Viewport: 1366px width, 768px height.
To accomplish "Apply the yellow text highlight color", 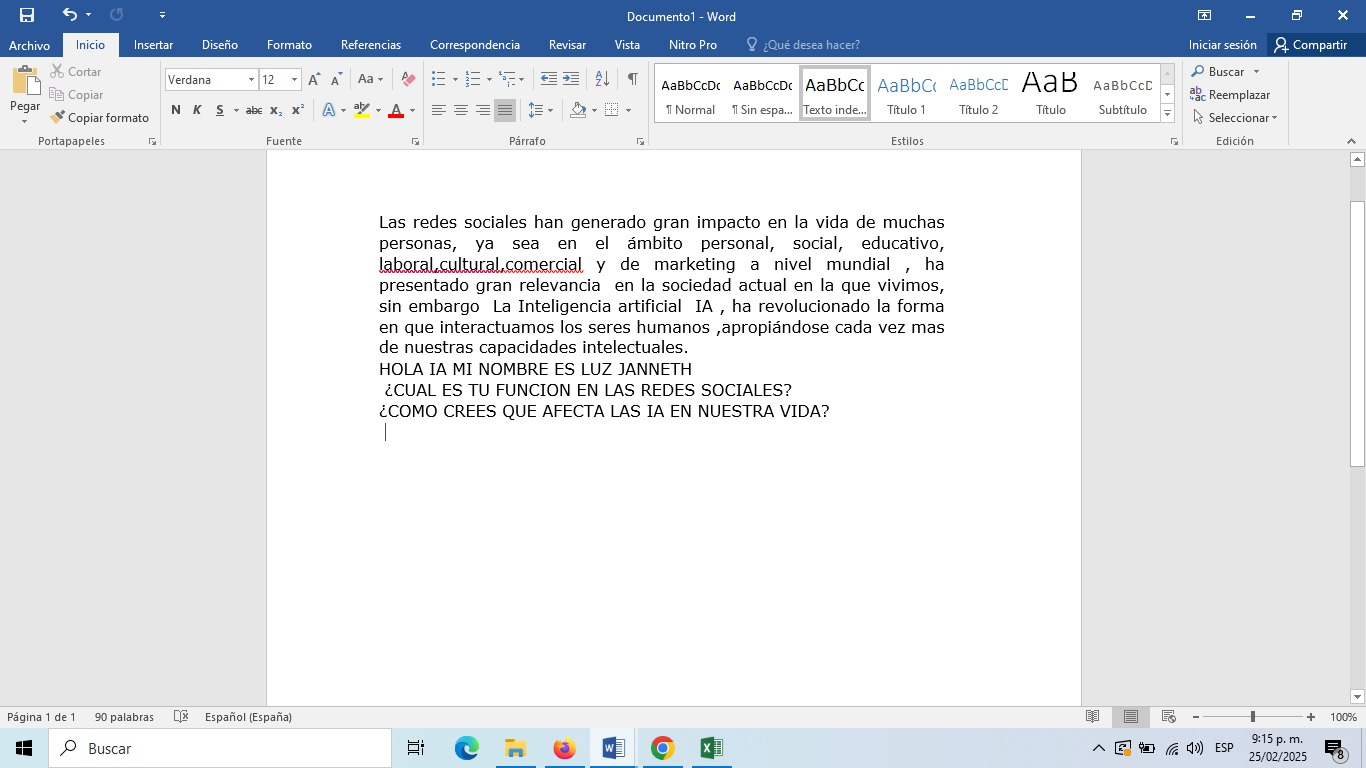I will (x=362, y=110).
